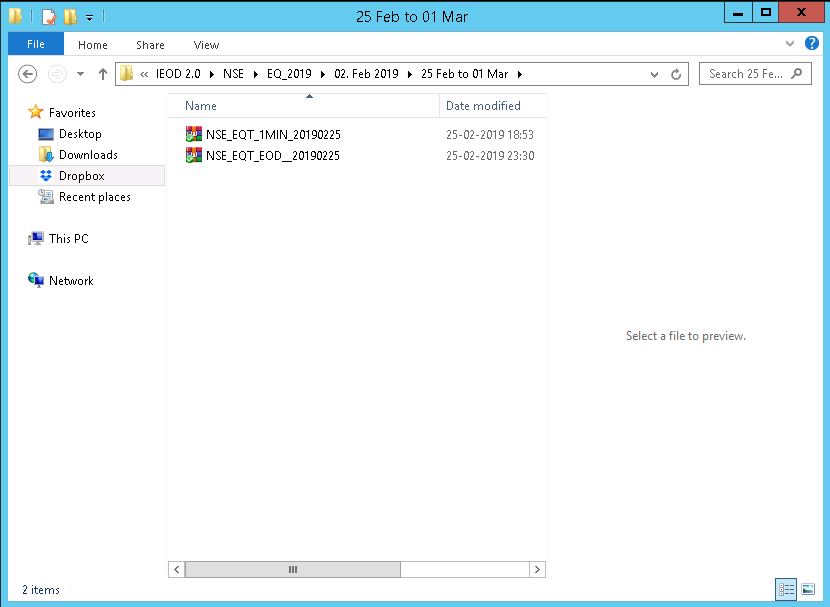Screen dimensions: 830x607
Task: Expand arrow after IEOD 2.0 breadcrumb
Action: click(x=212, y=74)
